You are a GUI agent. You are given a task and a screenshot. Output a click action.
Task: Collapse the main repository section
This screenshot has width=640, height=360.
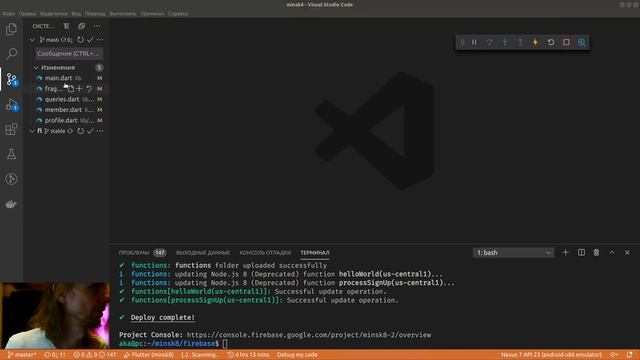pyautogui.click(x=32, y=40)
